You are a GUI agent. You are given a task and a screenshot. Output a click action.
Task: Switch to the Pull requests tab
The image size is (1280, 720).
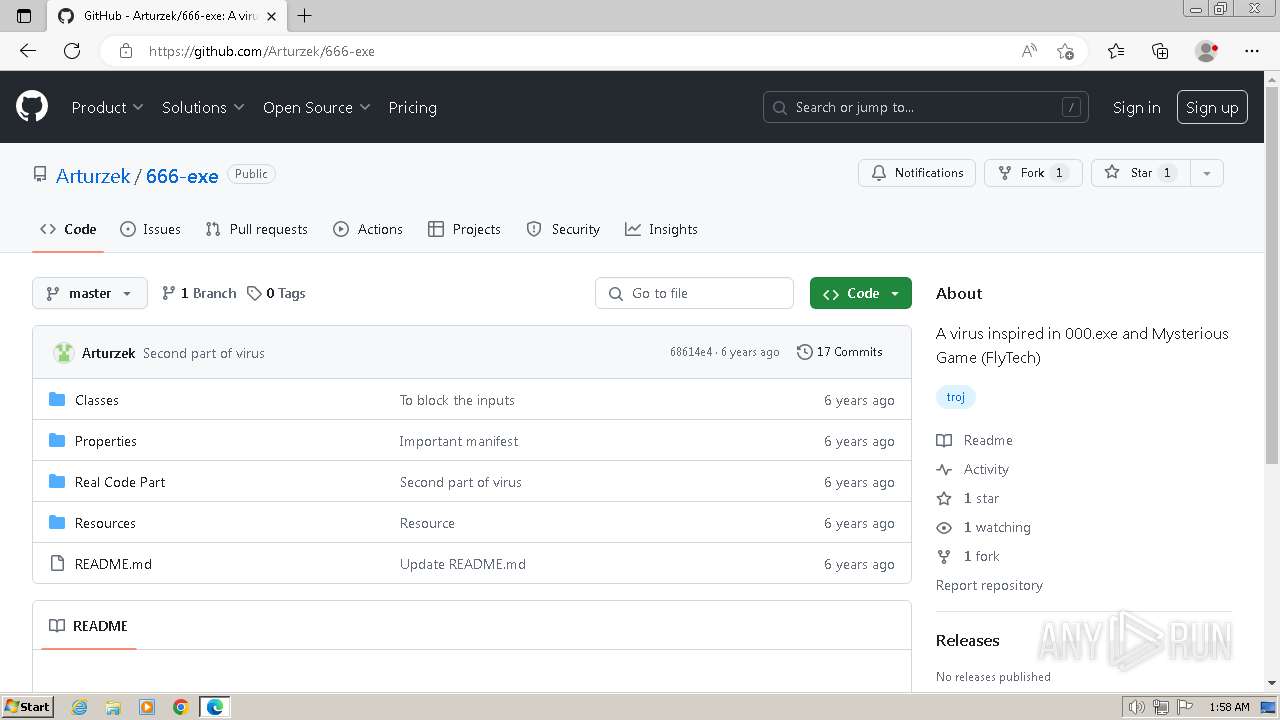coord(257,229)
